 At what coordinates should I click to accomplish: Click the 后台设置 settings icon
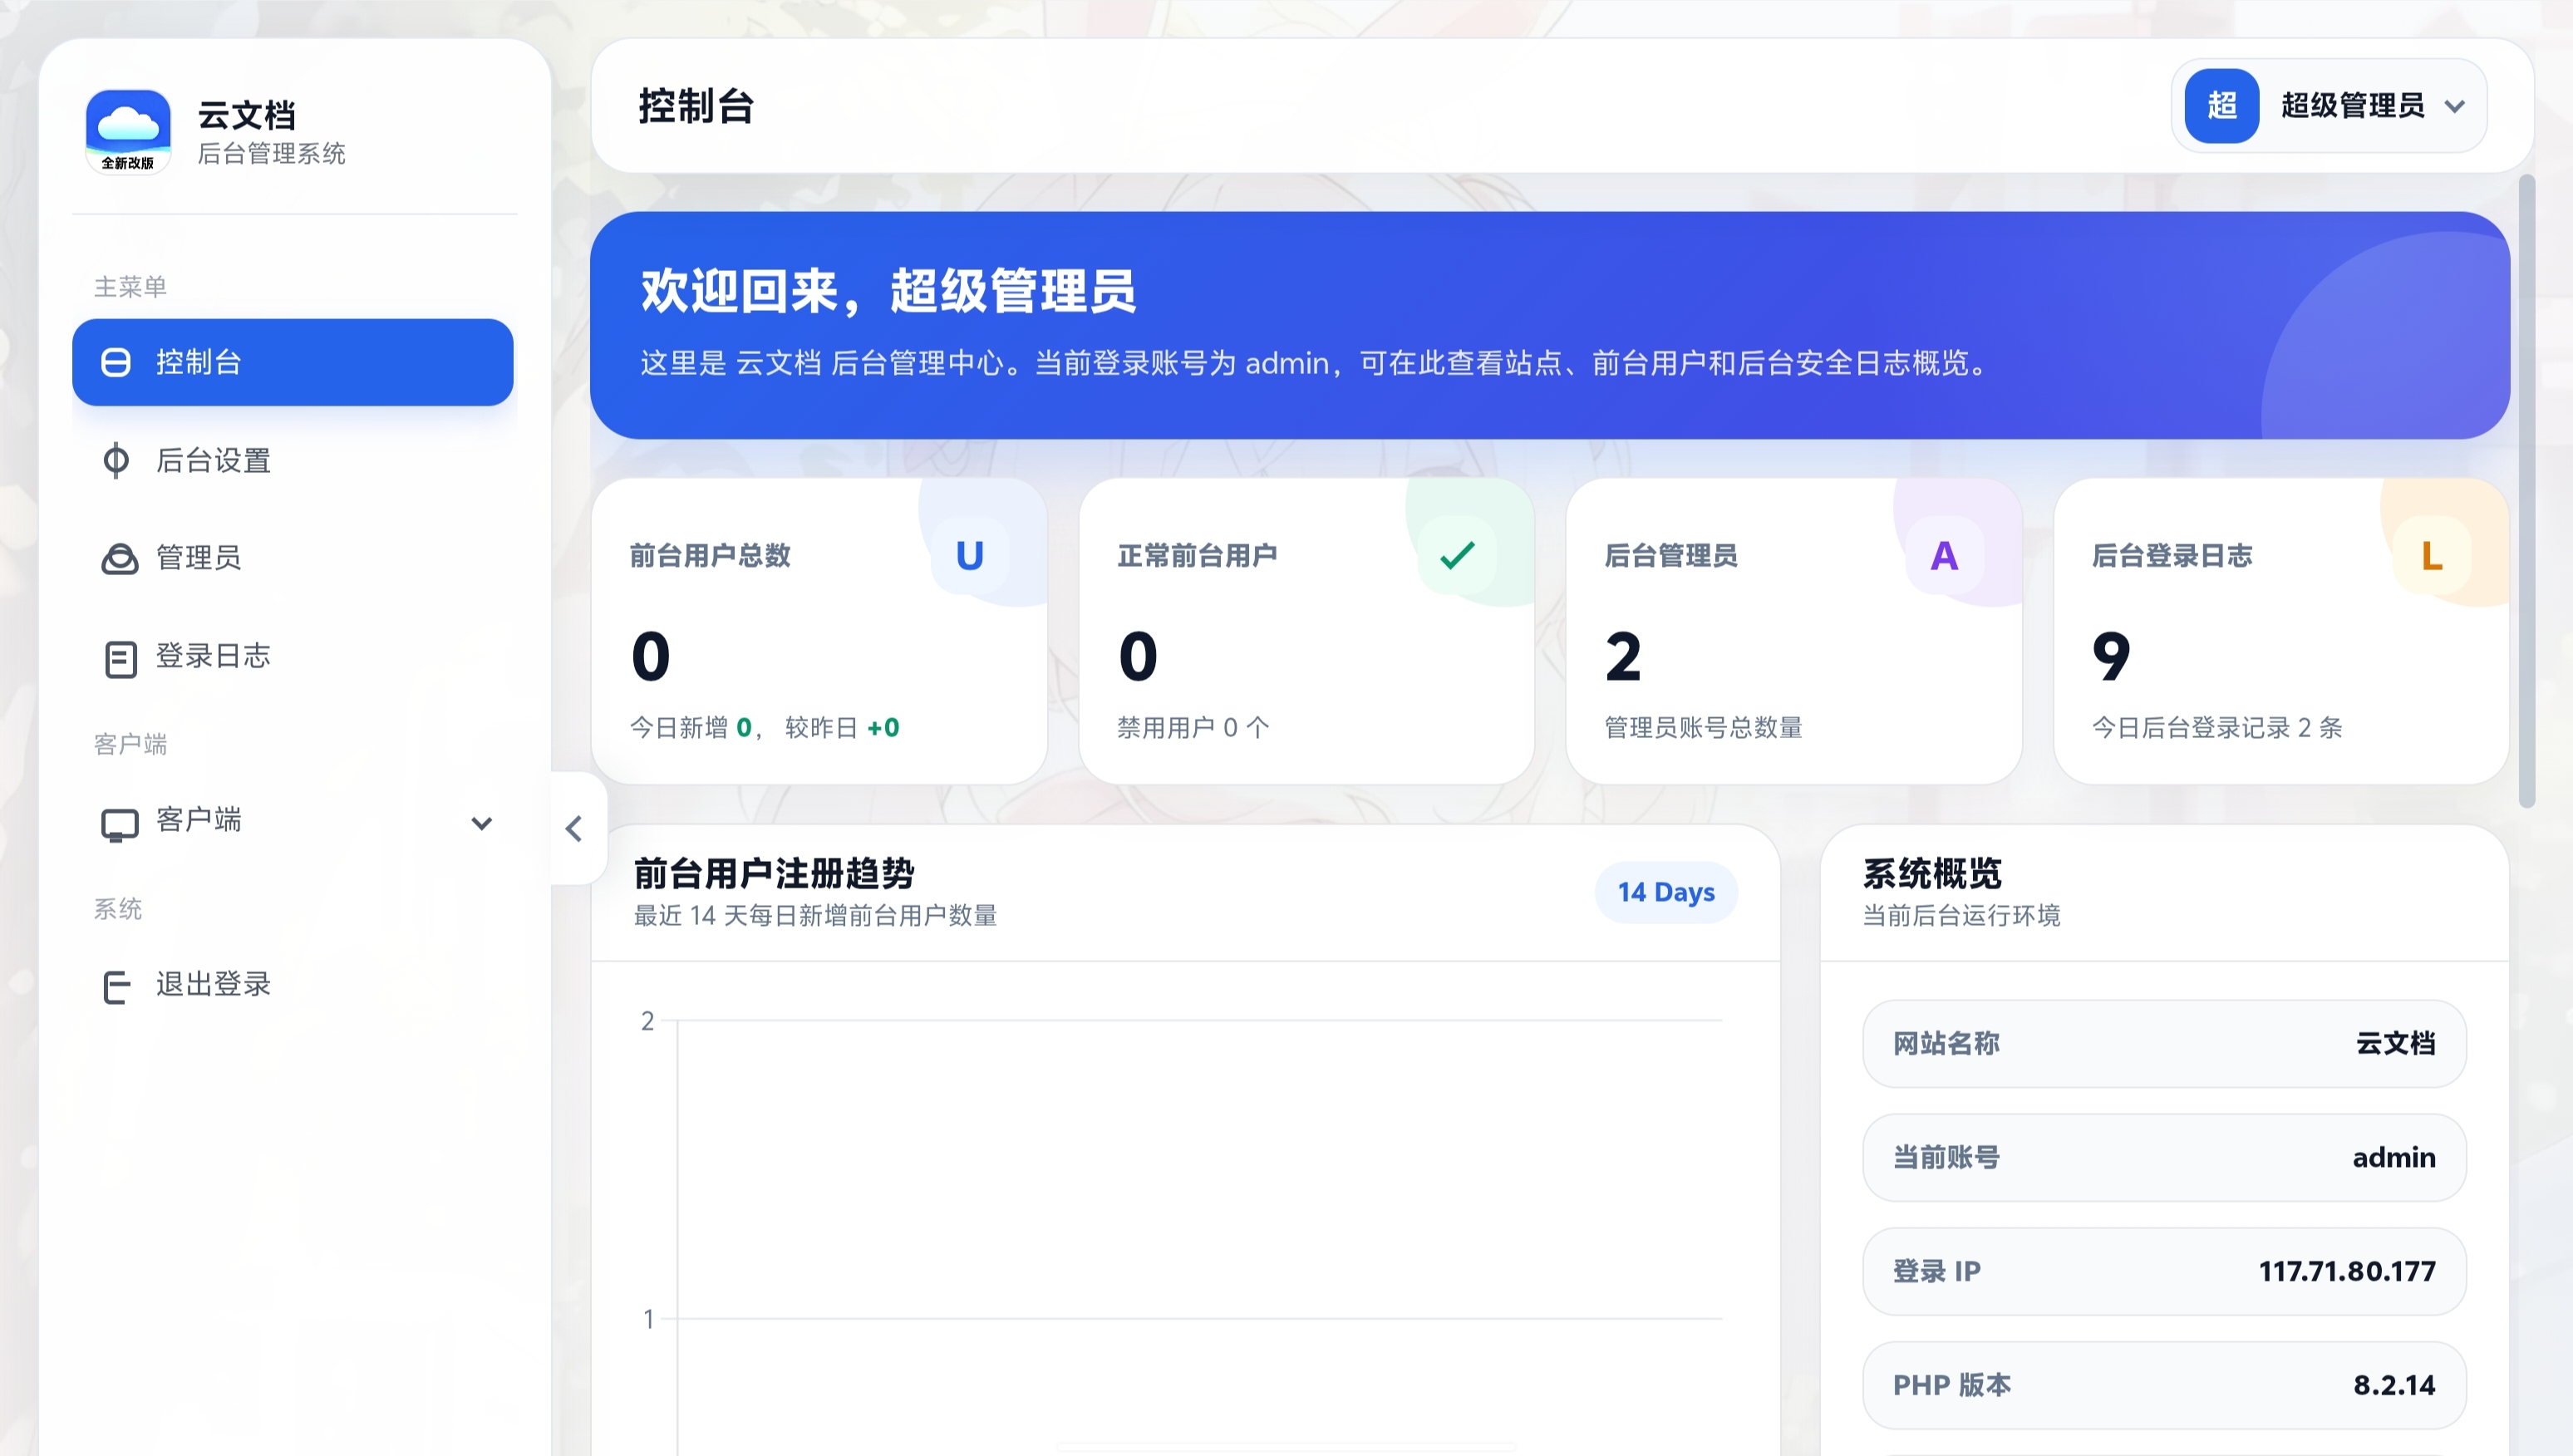pos(116,460)
